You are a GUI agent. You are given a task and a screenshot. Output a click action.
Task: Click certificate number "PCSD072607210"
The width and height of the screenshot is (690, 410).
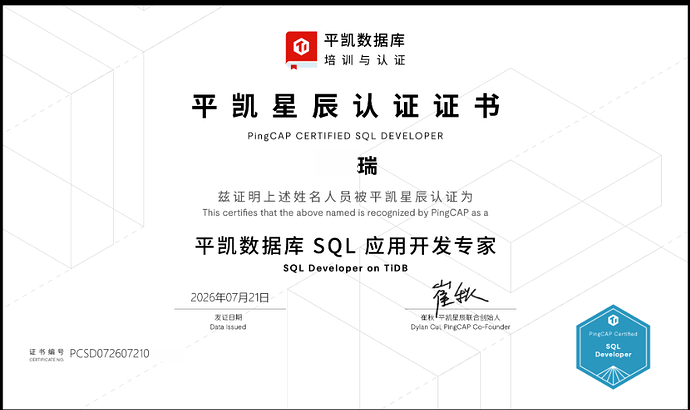click(110, 354)
